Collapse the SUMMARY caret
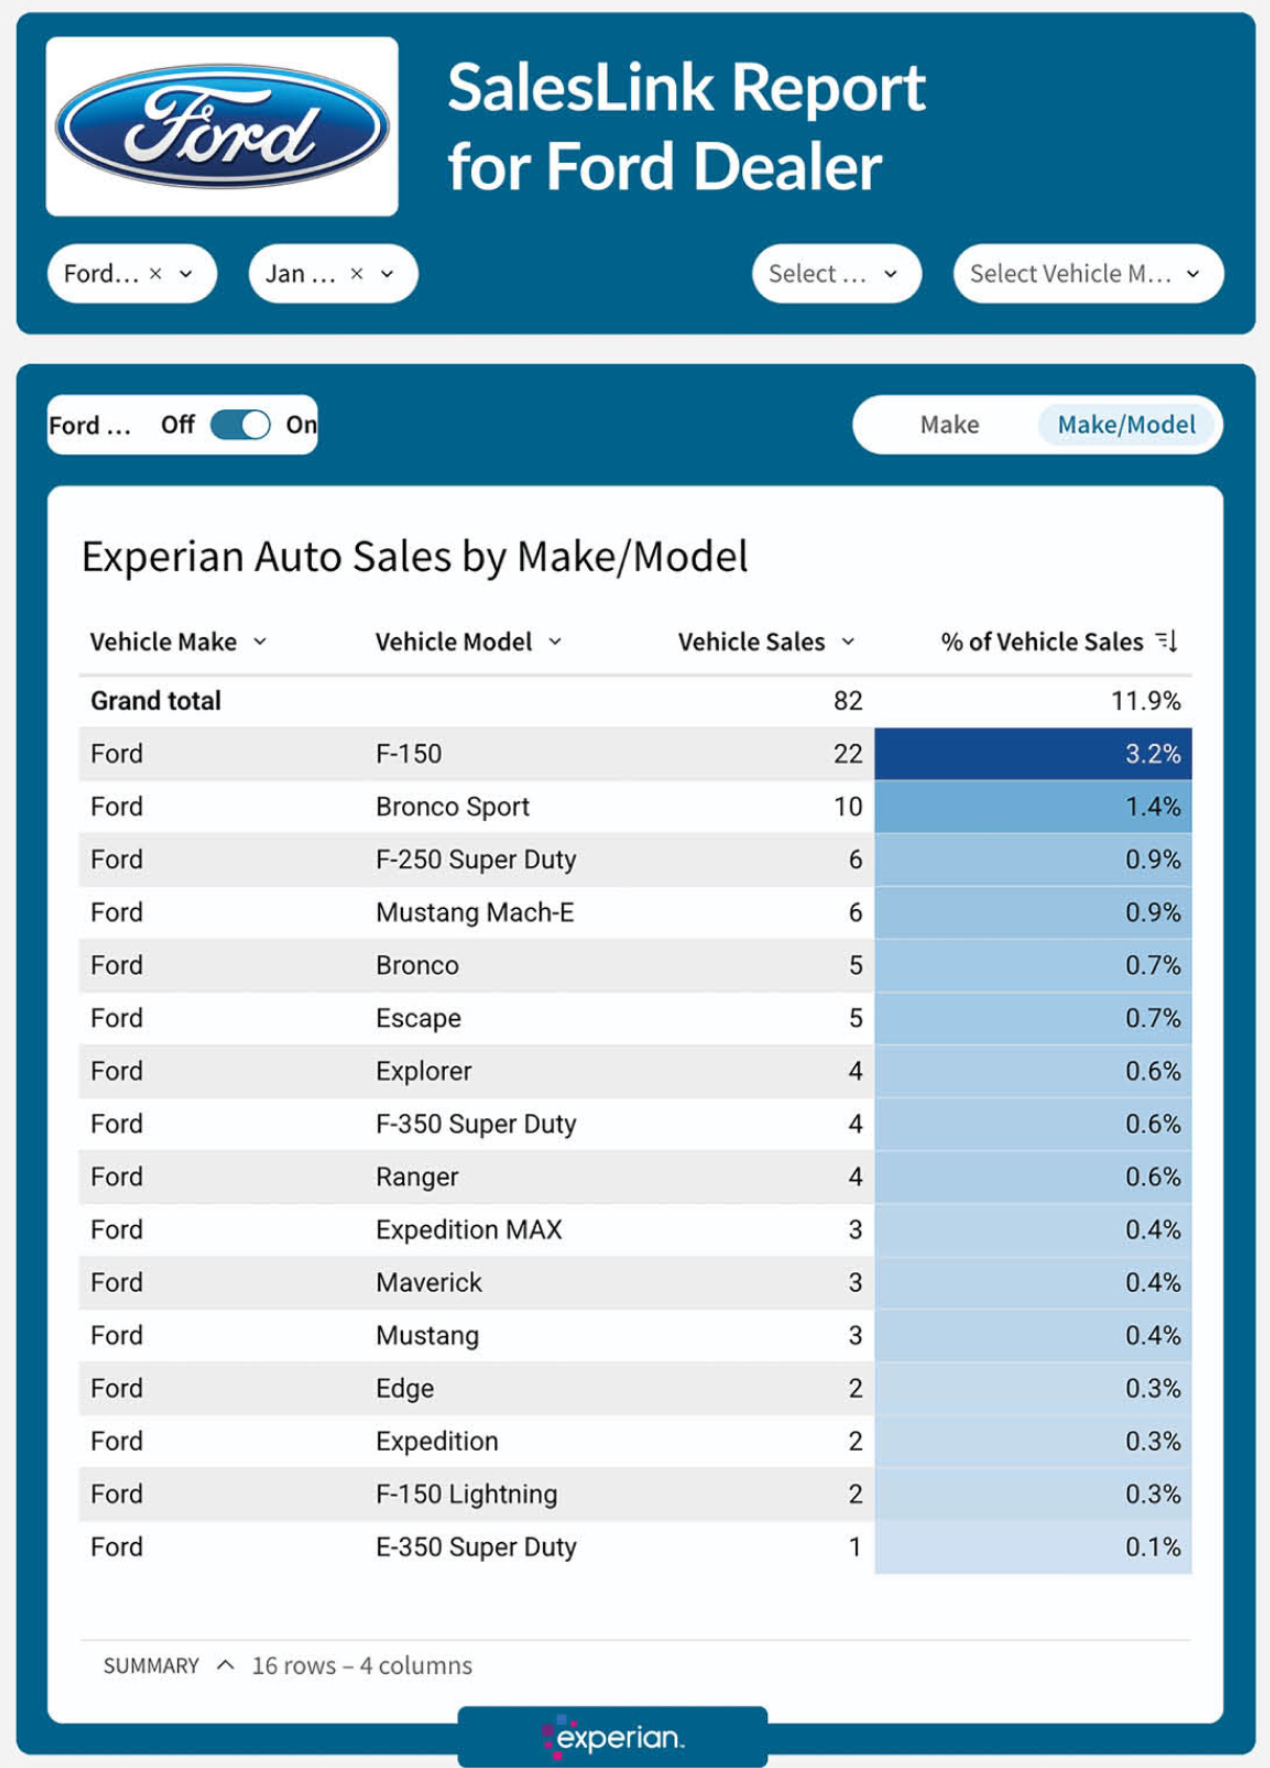Screen dimensions: 1270x1768 226,1665
